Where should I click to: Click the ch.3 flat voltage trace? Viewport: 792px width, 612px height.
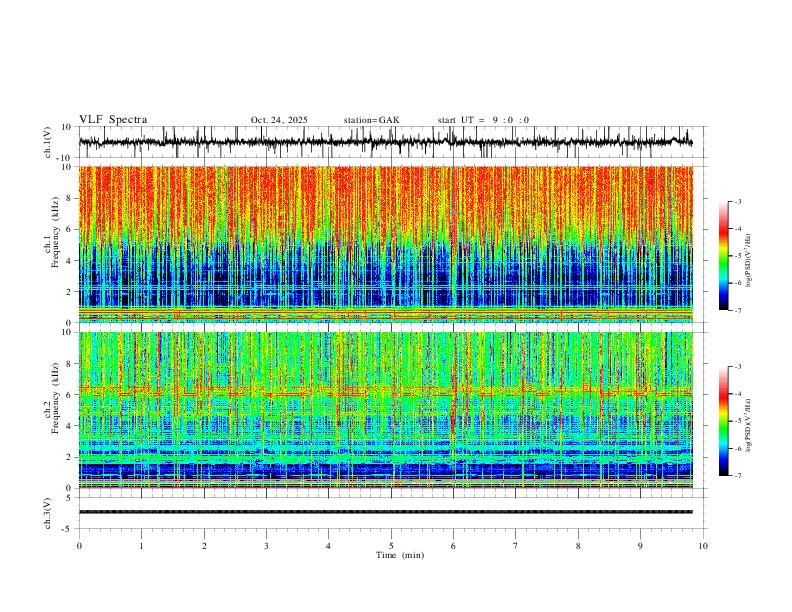coord(386,512)
